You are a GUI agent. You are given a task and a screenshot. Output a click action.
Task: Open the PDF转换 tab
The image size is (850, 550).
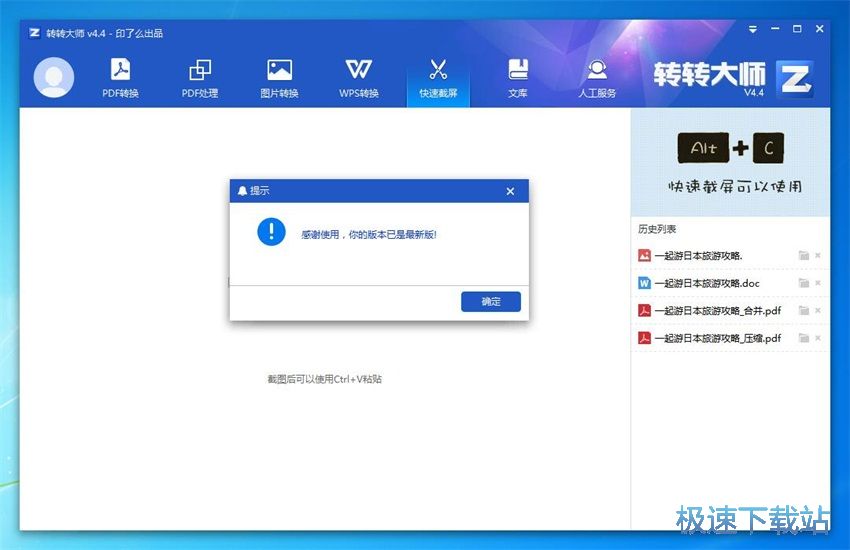(x=120, y=77)
